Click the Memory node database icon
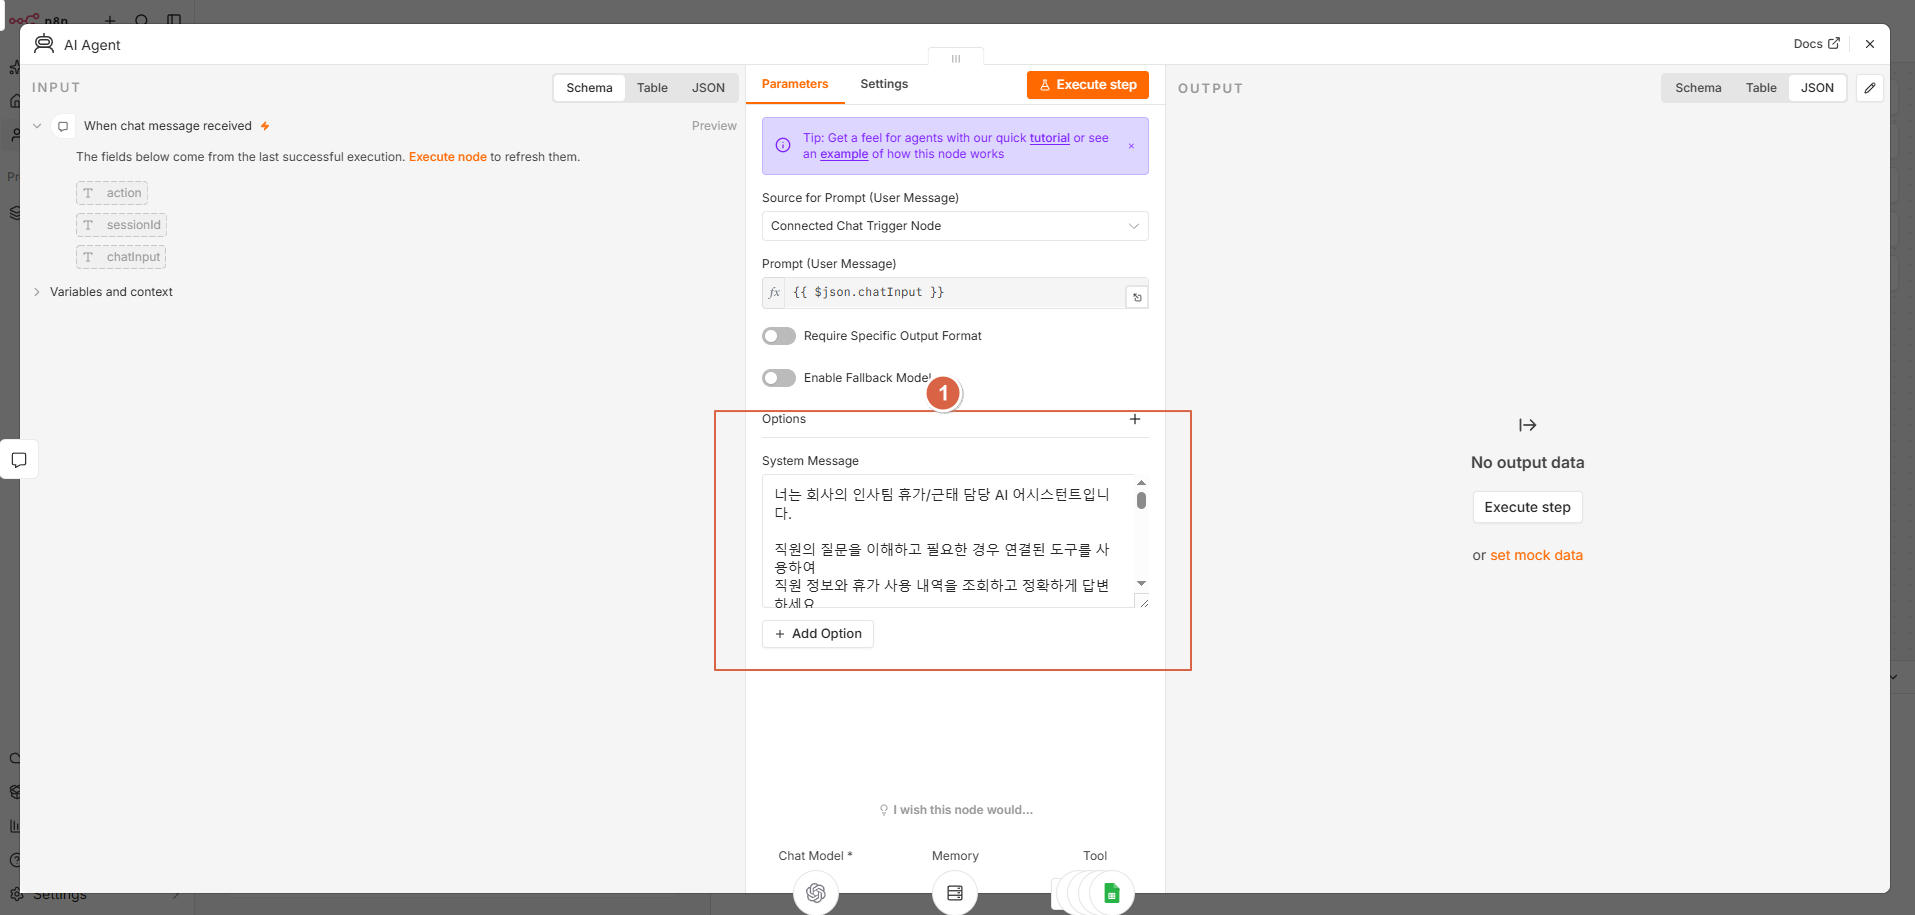Screen dimensions: 1915x915 pyautogui.click(x=955, y=892)
